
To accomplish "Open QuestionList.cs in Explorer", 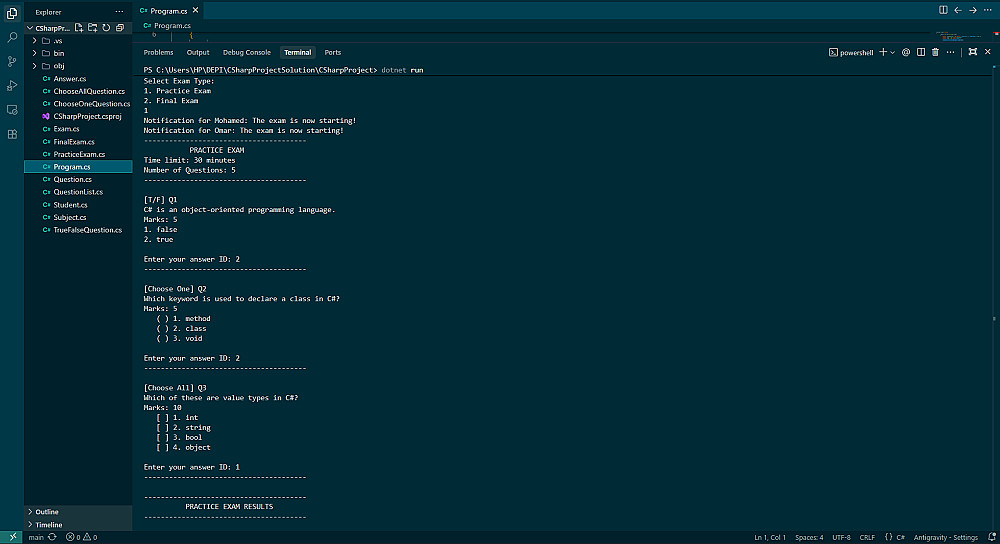I will [78, 192].
